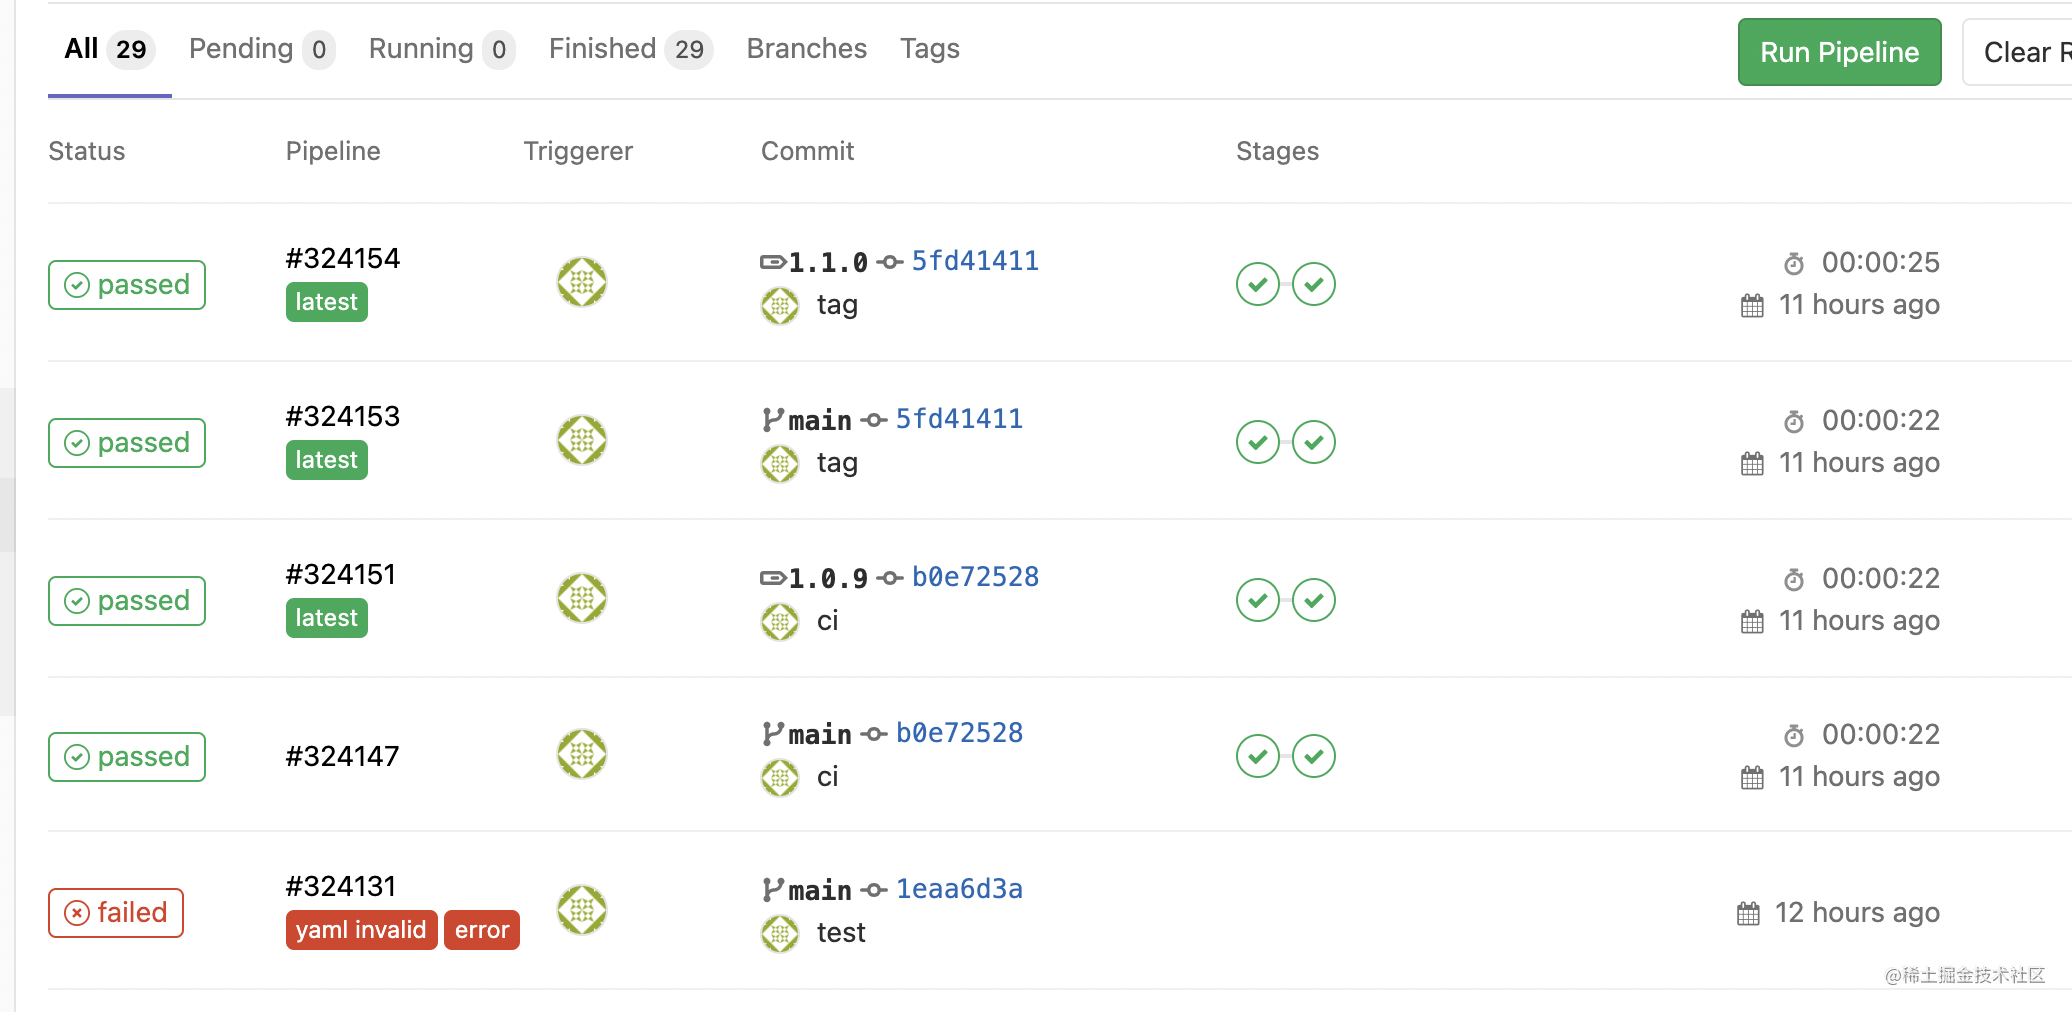Switch to the Branches tab
2072x1012 pixels.
[x=806, y=48]
